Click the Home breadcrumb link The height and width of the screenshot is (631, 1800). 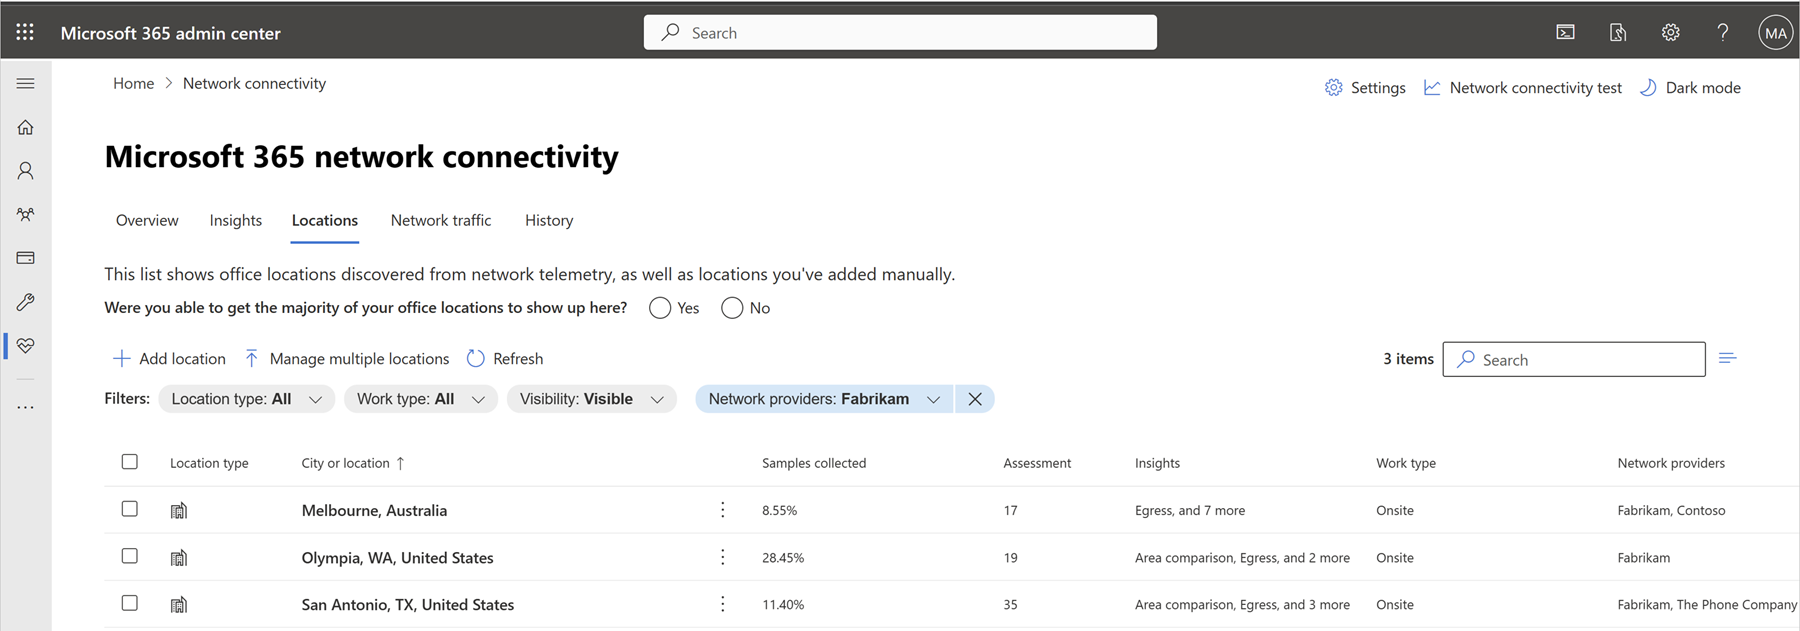pos(133,83)
